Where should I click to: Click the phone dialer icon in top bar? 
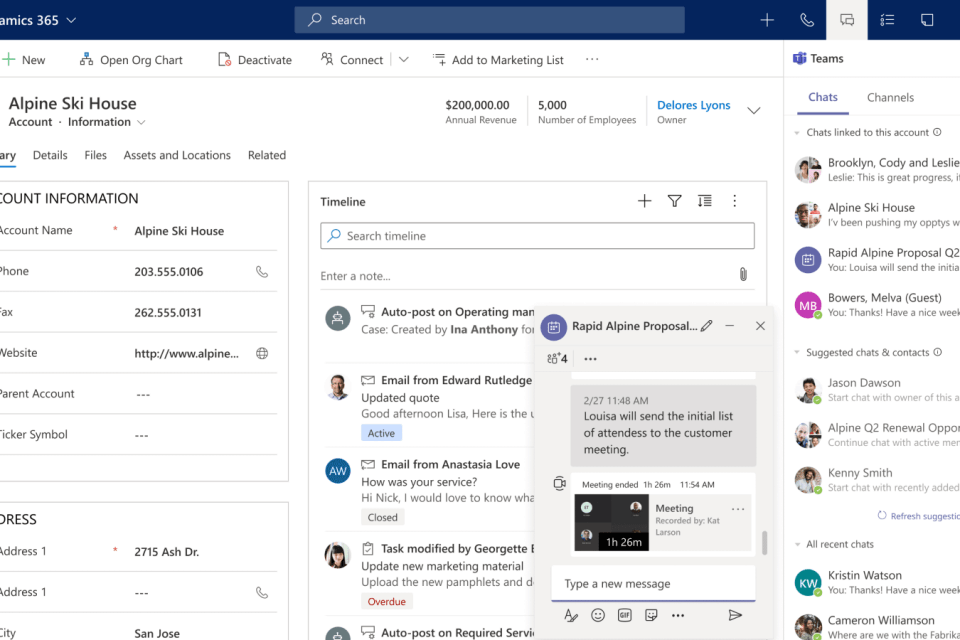click(x=807, y=20)
